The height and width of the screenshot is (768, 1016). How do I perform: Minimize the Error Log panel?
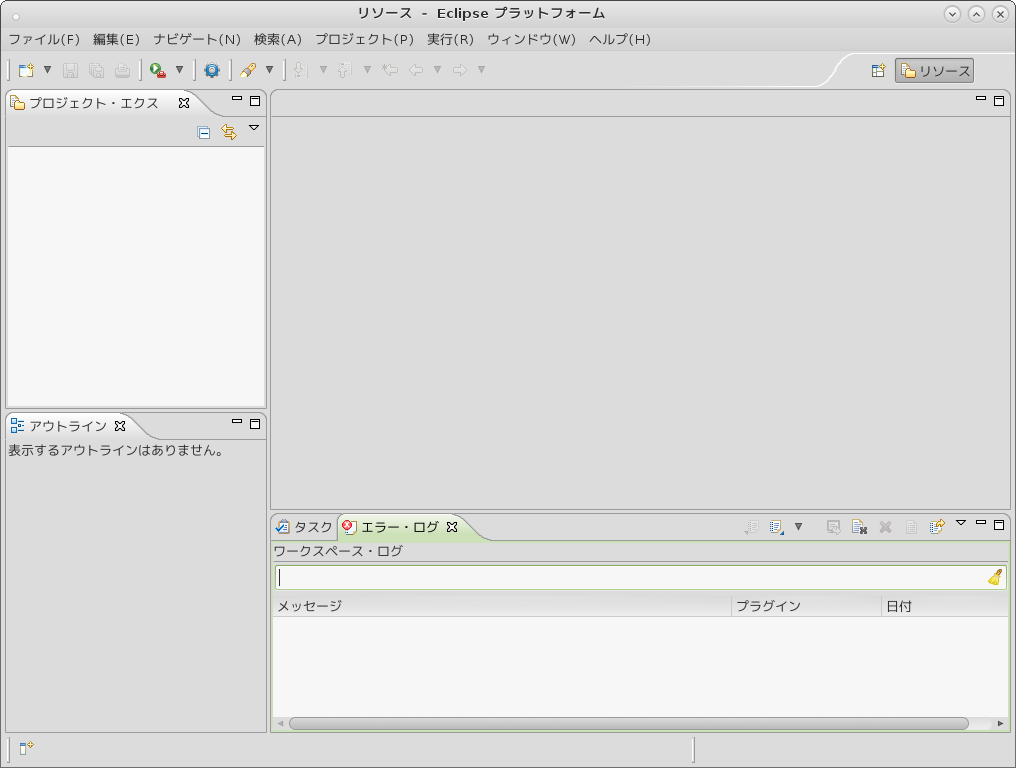981,522
